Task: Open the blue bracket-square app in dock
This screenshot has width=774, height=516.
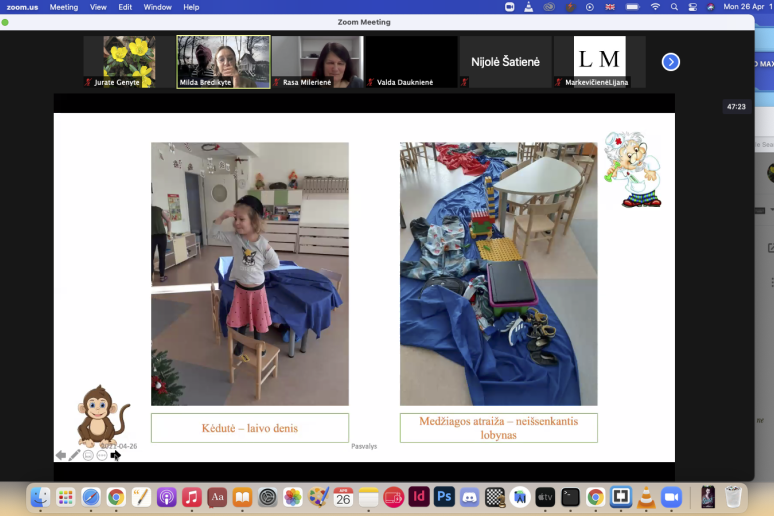Action: click(x=620, y=497)
